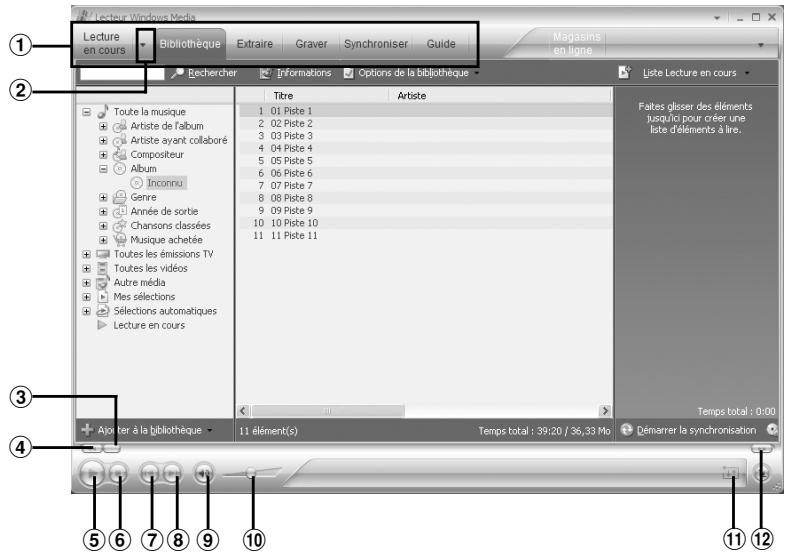Switch to the Synchroniser tab
790x559 pixels.
pyautogui.click(x=376, y=44)
